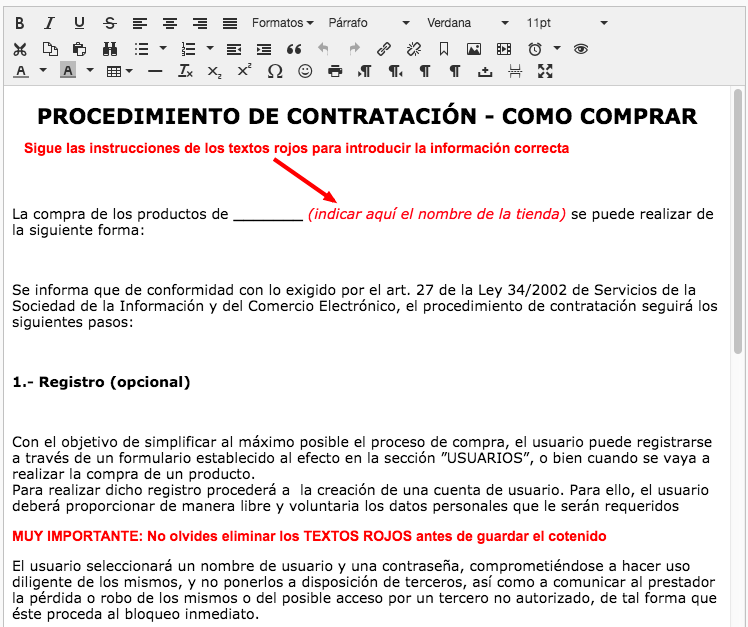Expand bullet list style options
This screenshot has height=627, width=748.
tap(163, 48)
